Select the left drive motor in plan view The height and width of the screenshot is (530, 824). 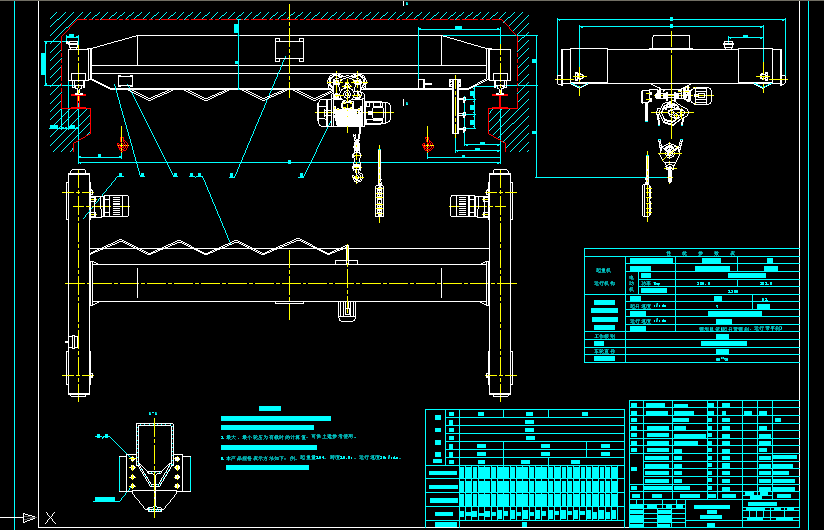coord(111,207)
